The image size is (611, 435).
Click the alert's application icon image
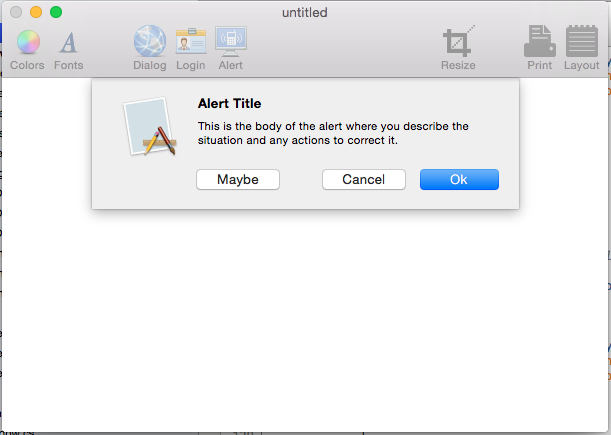click(150, 126)
